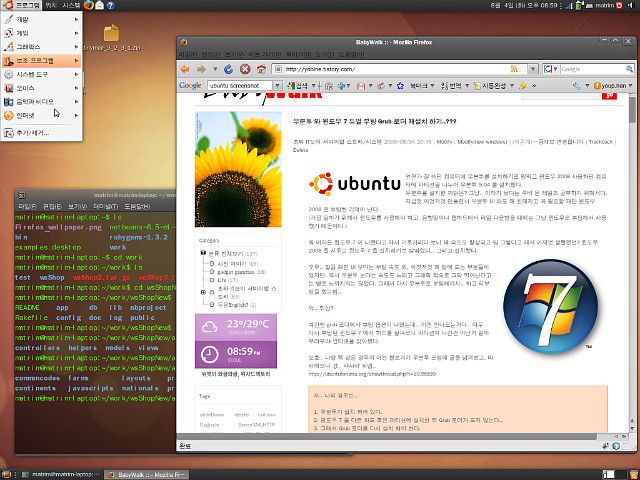Click the blog post title about Grub
This screenshot has width=640, height=480.
[x=375, y=121]
